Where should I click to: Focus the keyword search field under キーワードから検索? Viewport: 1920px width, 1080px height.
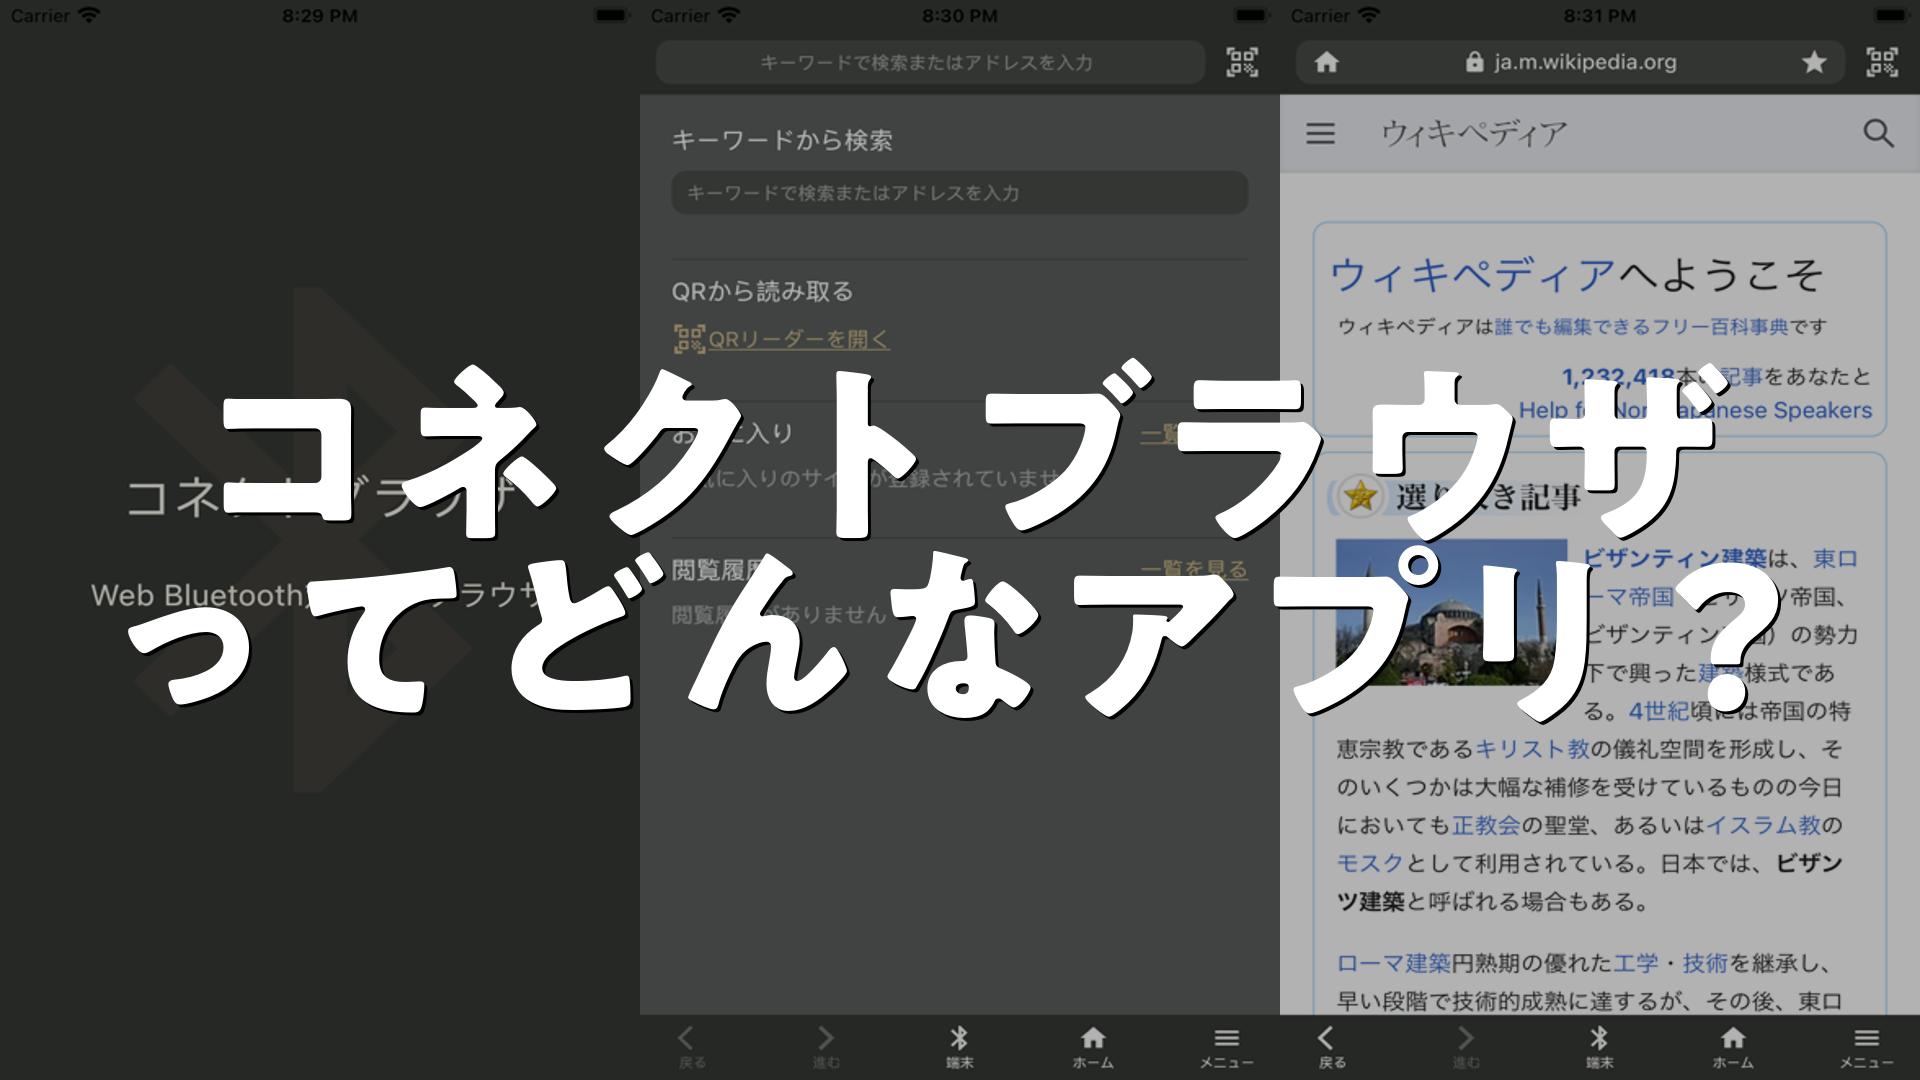point(959,192)
